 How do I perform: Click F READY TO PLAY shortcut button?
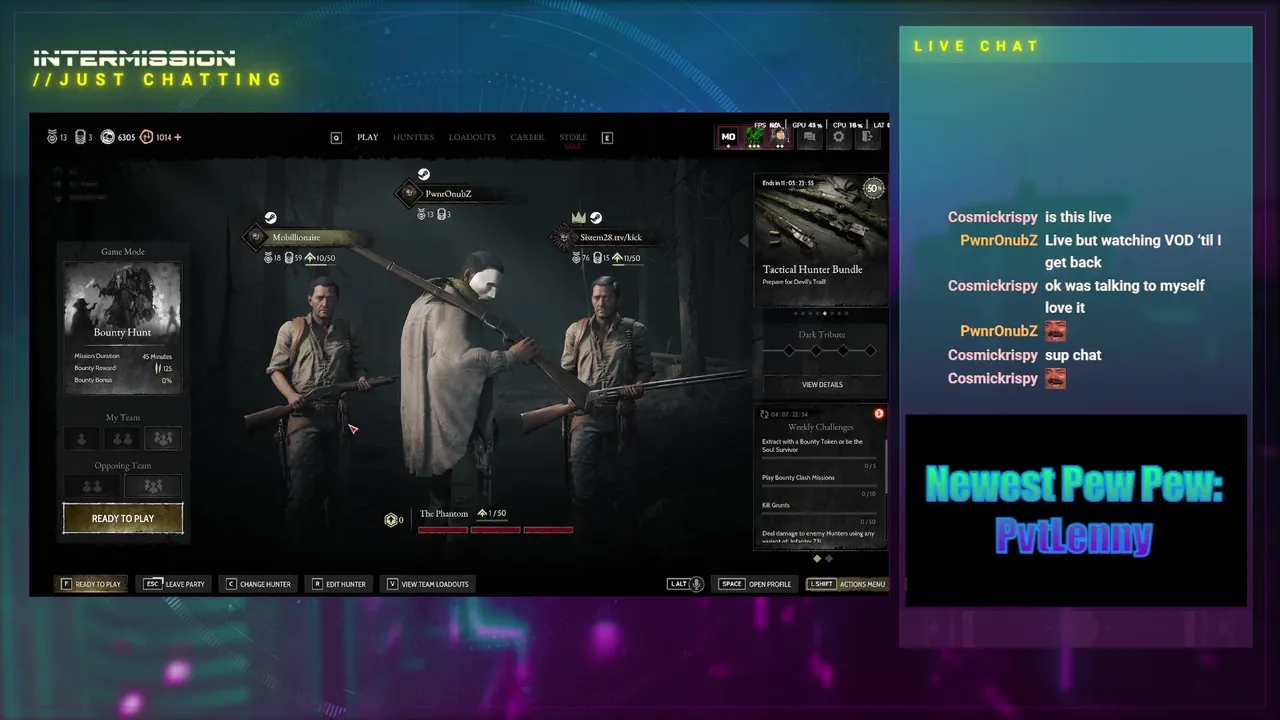(90, 584)
